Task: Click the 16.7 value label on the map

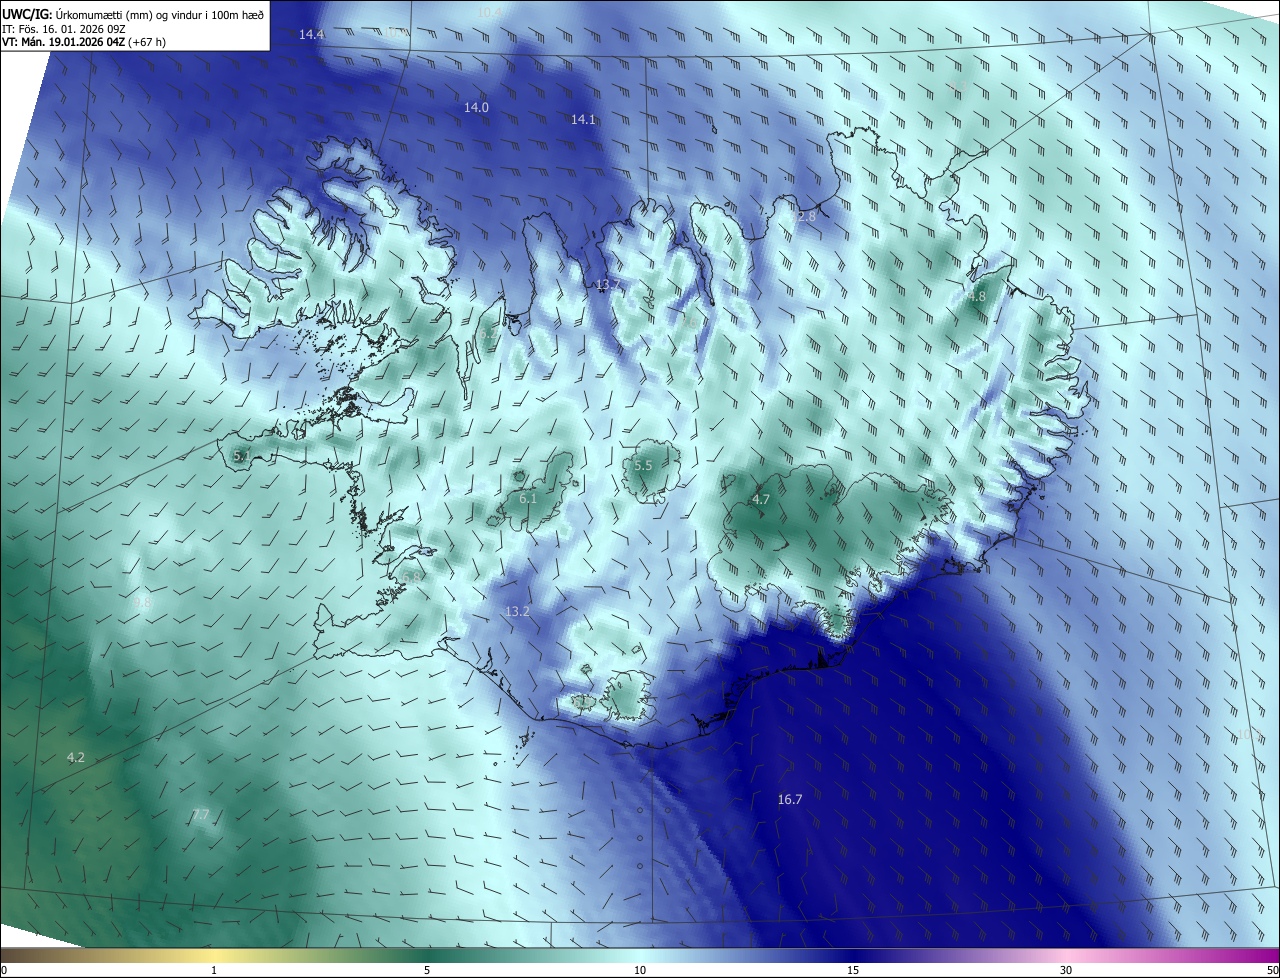Action: pos(790,799)
